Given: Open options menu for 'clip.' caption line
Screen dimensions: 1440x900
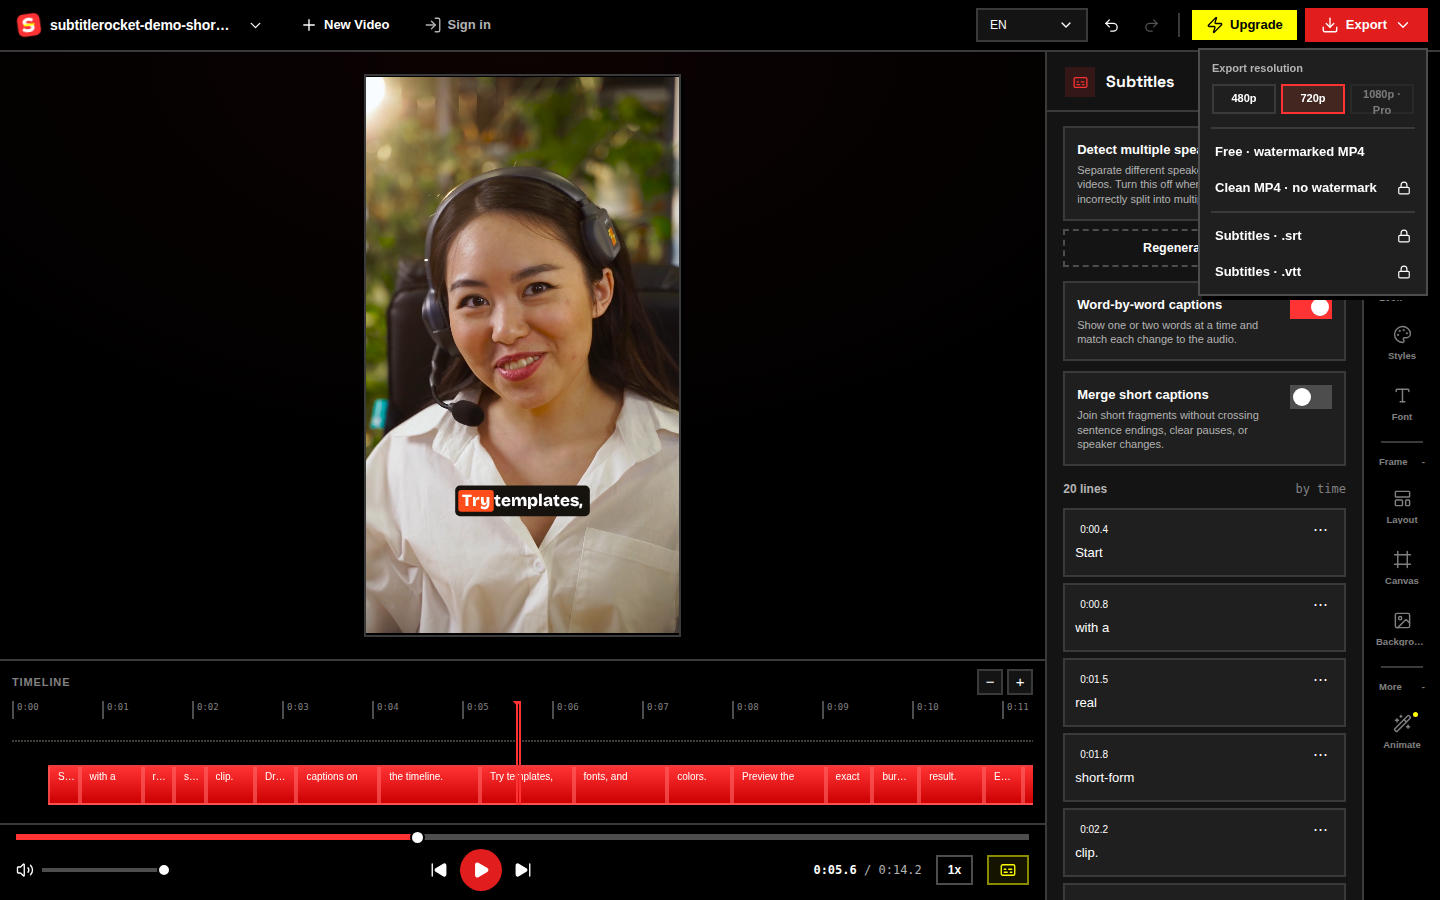Looking at the screenshot, I should (1320, 830).
